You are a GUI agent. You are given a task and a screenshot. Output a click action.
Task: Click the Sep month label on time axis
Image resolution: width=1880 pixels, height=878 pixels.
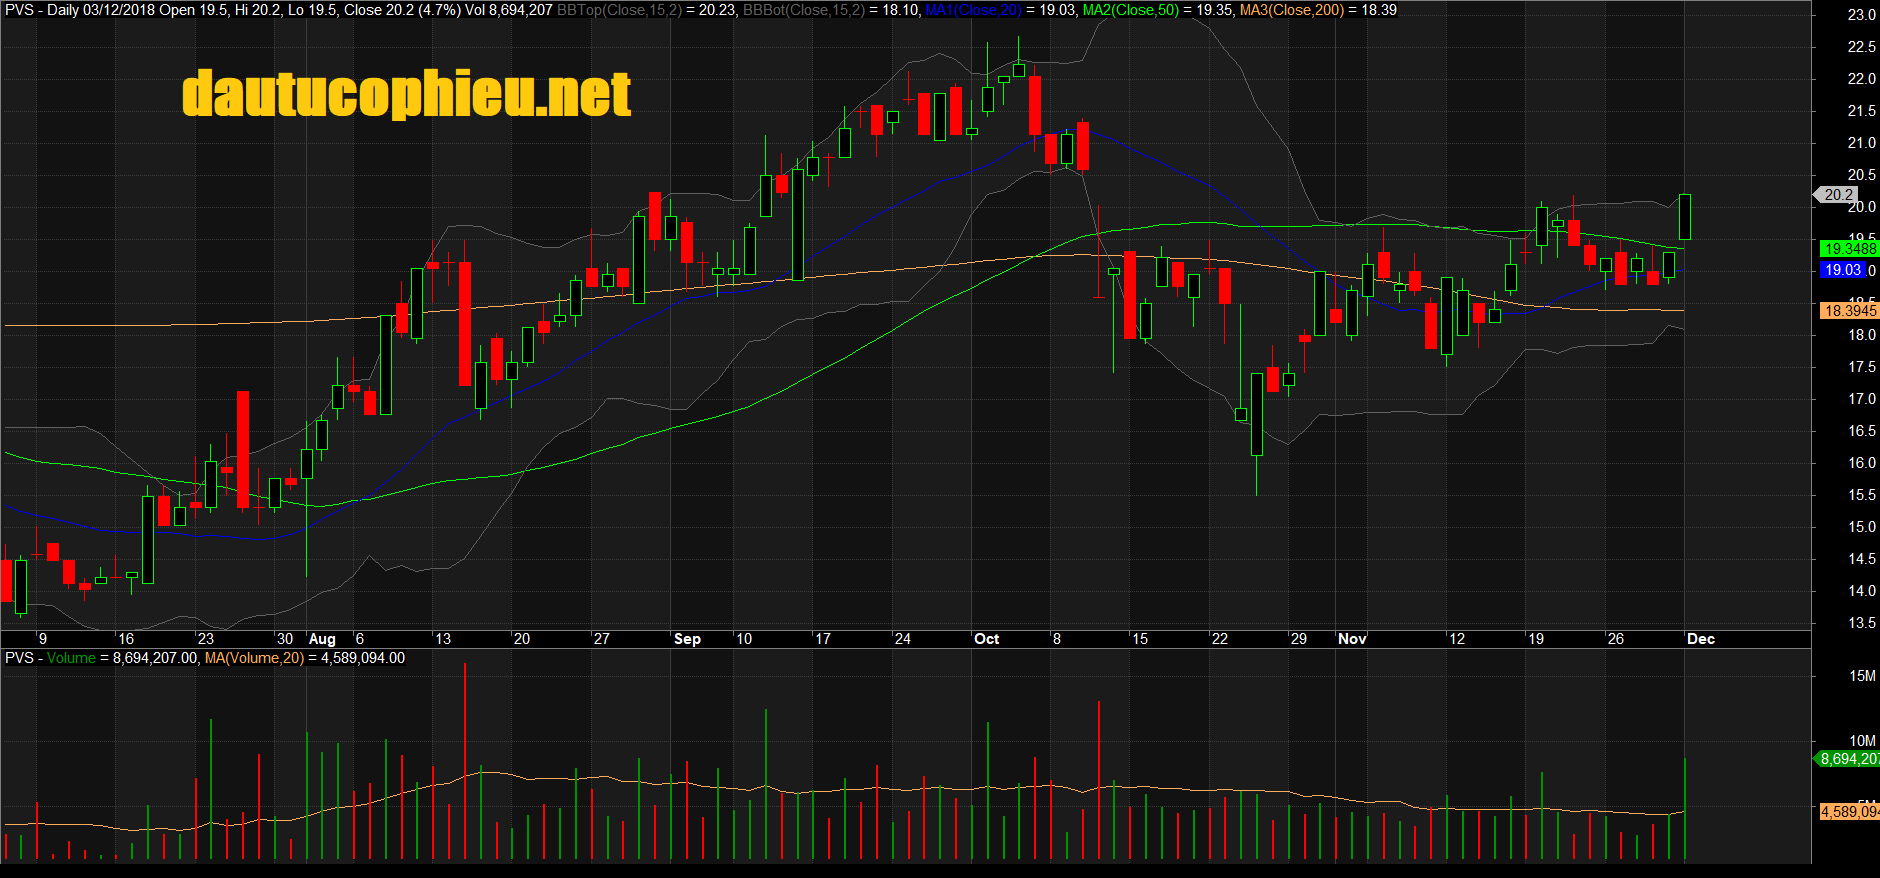(x=687, y=639)
